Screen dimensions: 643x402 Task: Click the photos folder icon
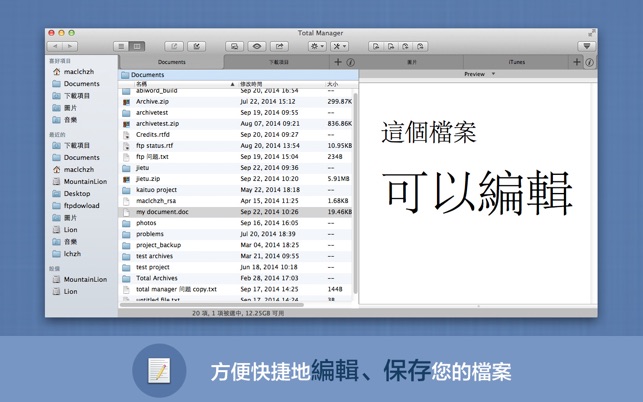tap(126, 224)
